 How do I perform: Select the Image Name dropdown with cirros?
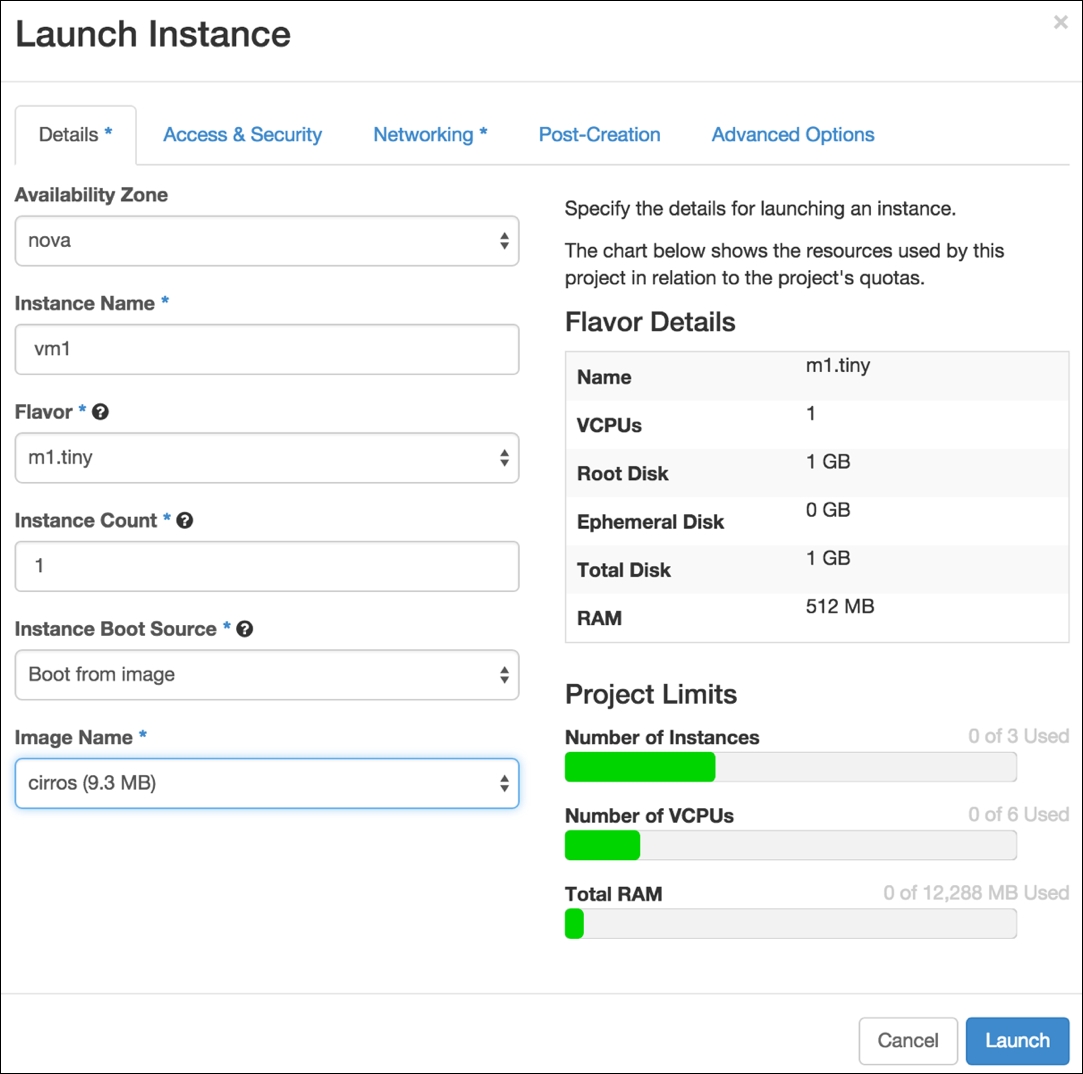tap(267, 783)
